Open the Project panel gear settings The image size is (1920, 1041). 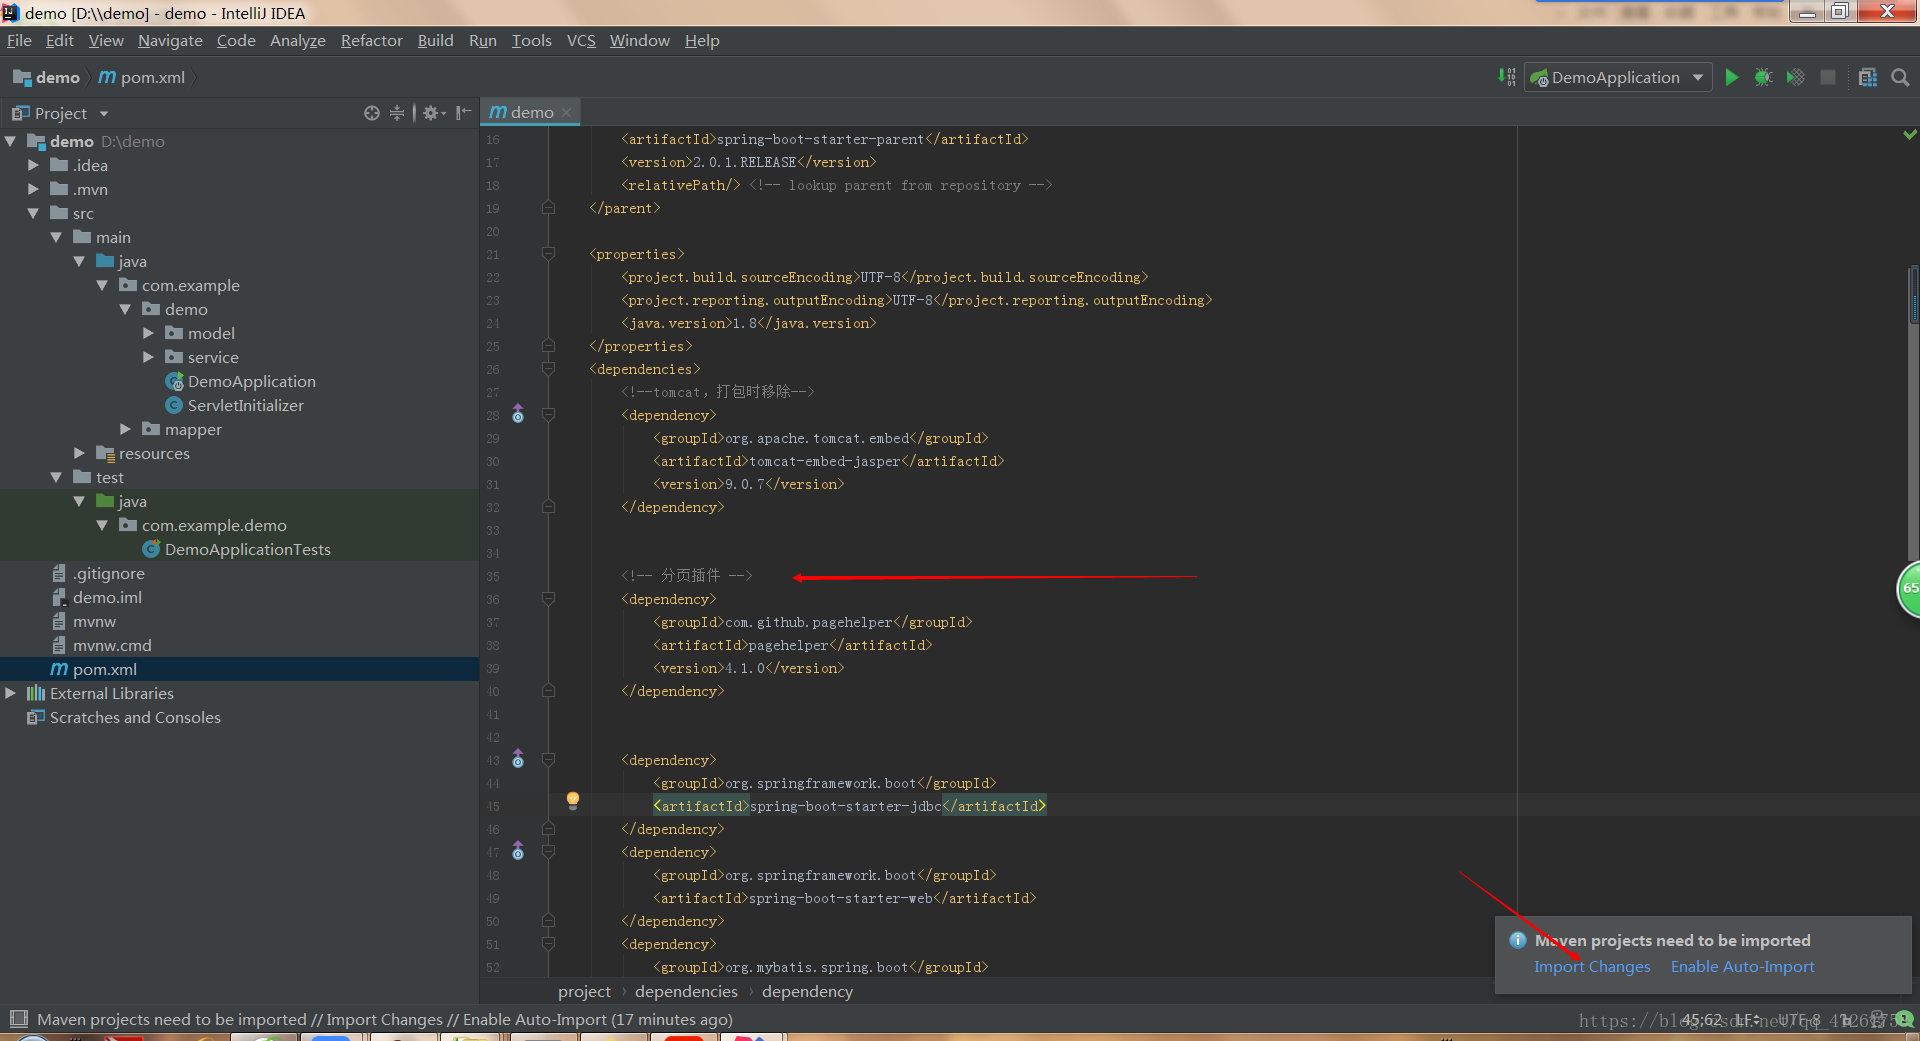tap(432, 113)
